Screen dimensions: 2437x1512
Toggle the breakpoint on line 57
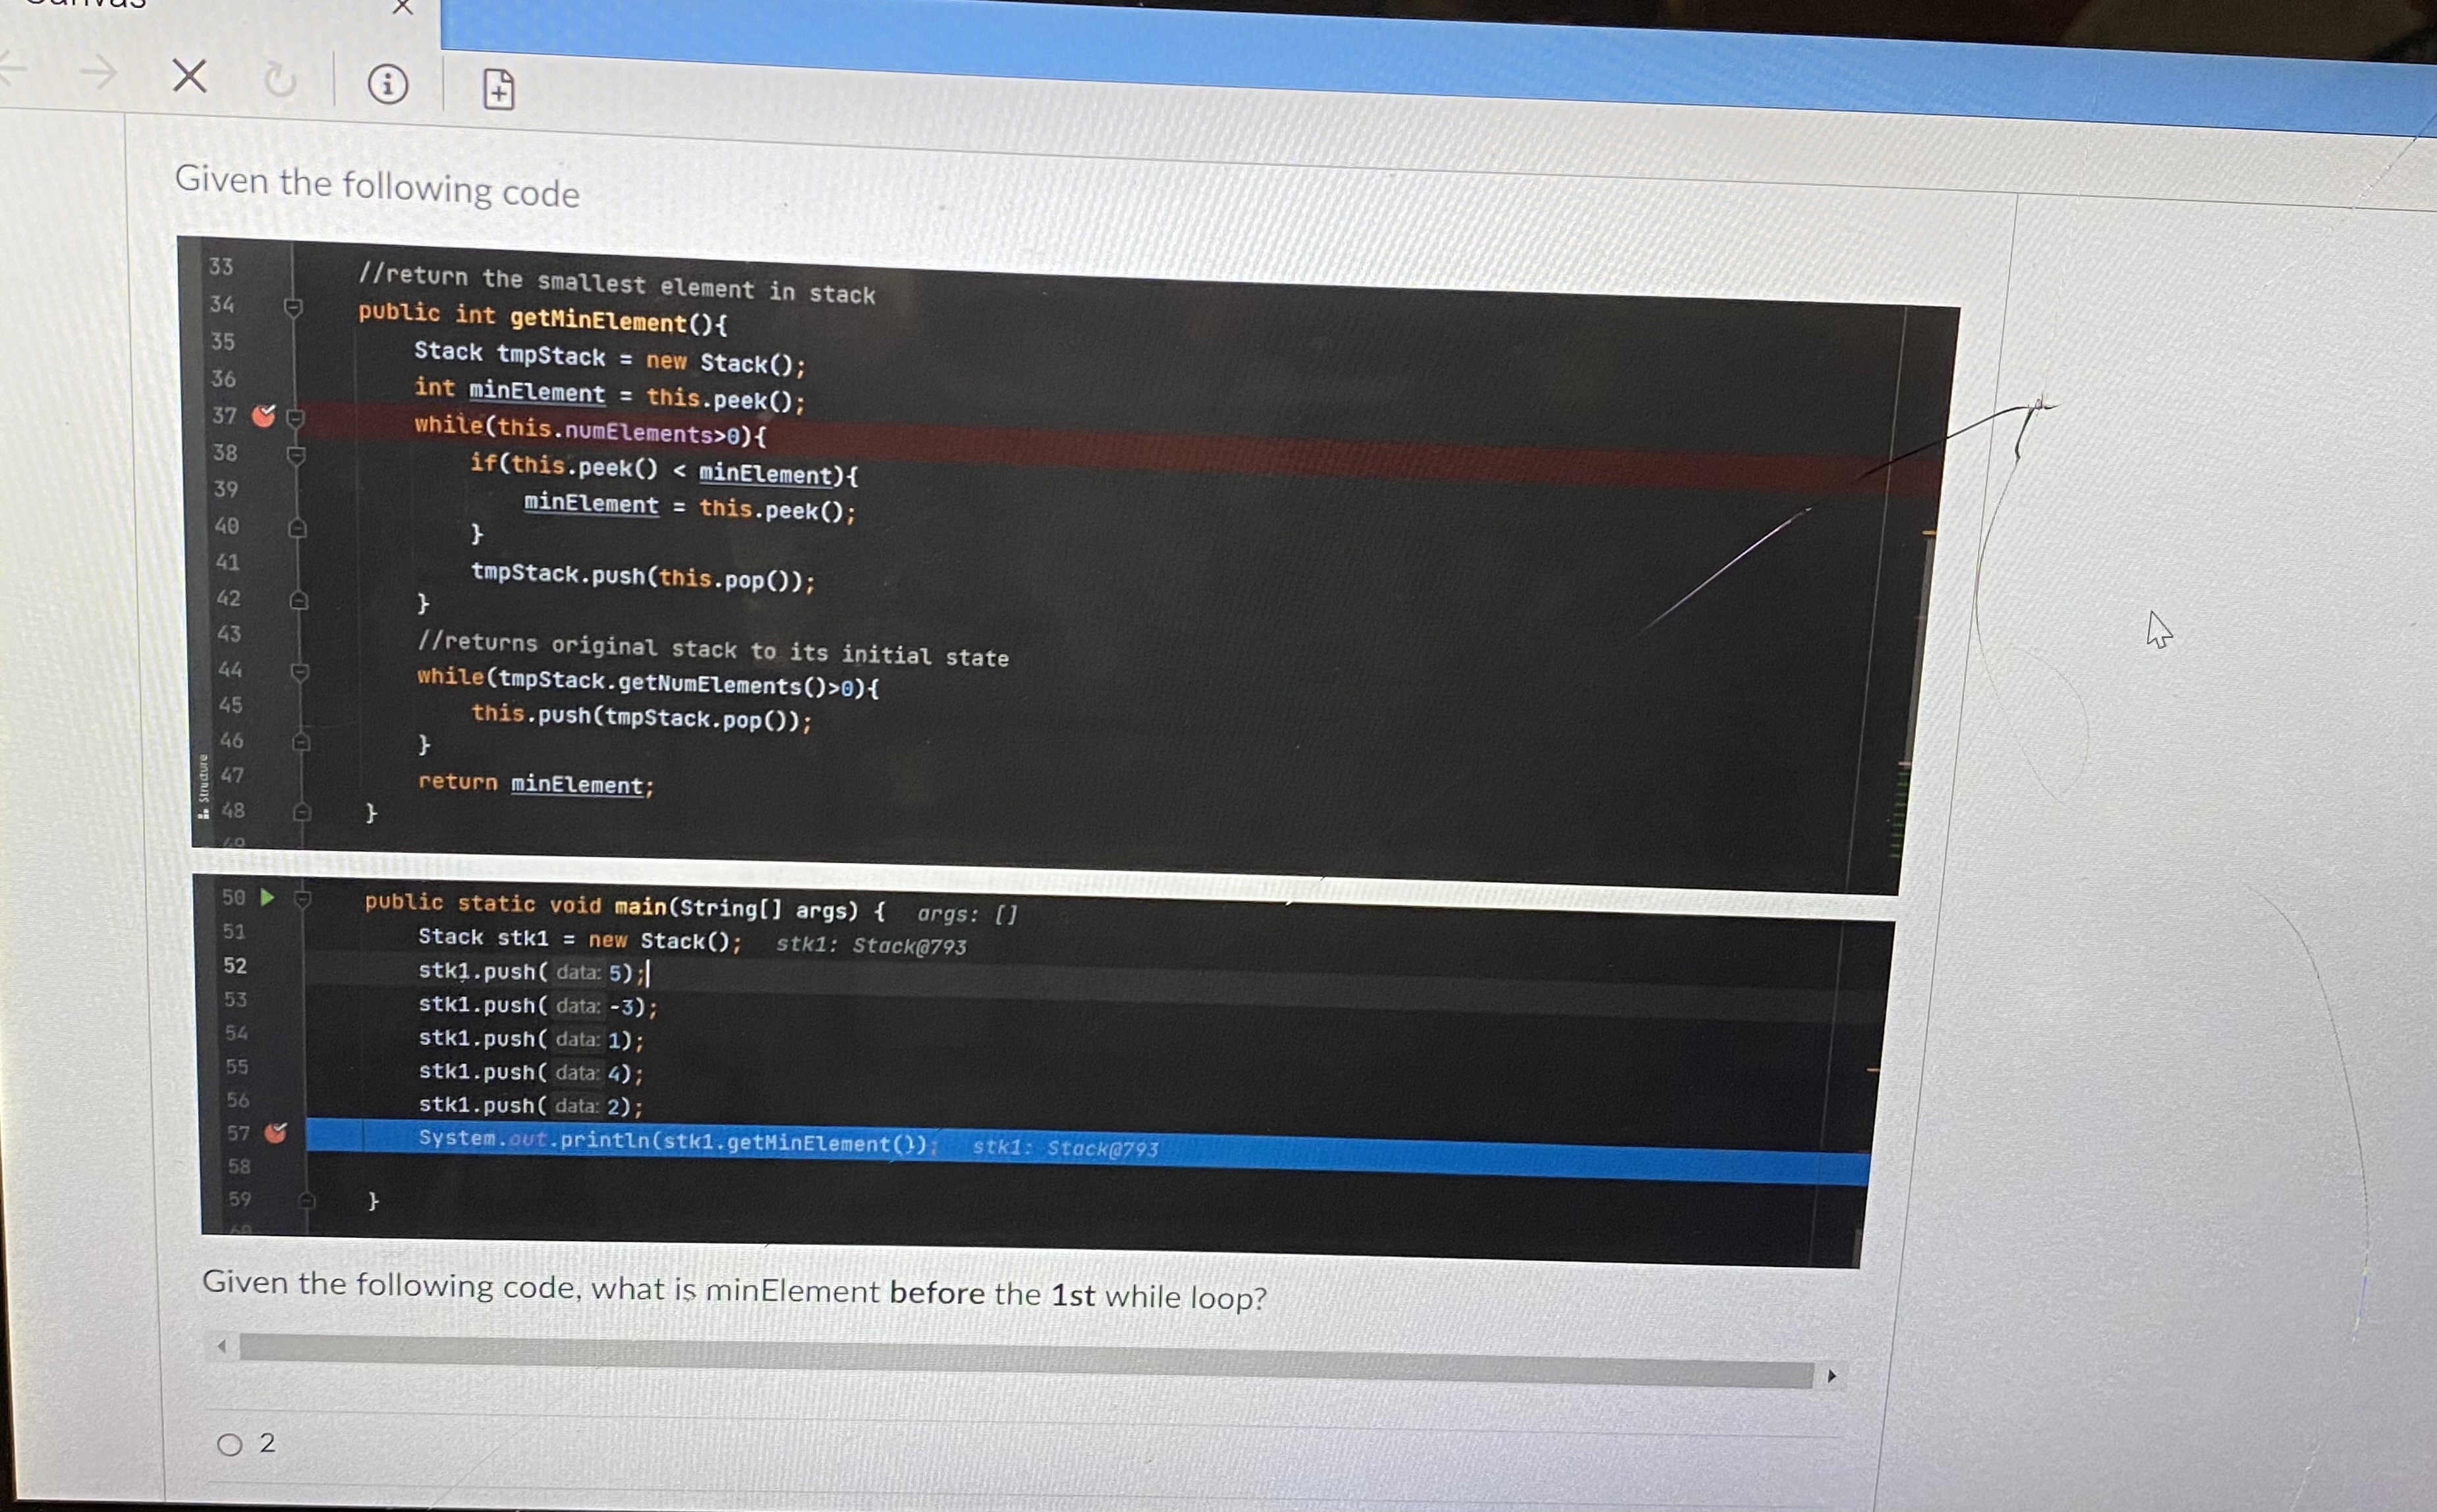point(275,1133)
